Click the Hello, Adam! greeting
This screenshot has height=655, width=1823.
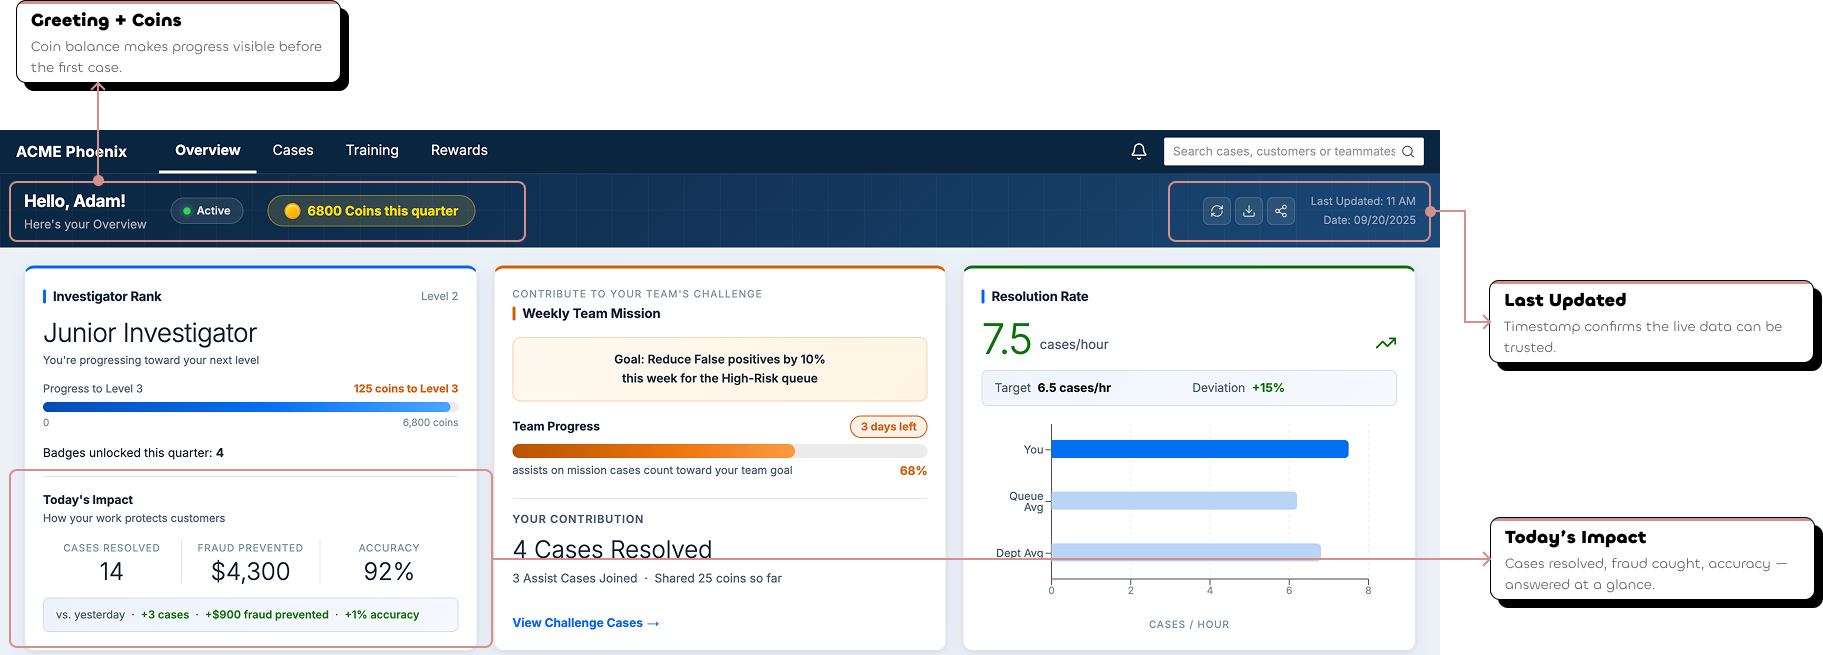(75, 202)
